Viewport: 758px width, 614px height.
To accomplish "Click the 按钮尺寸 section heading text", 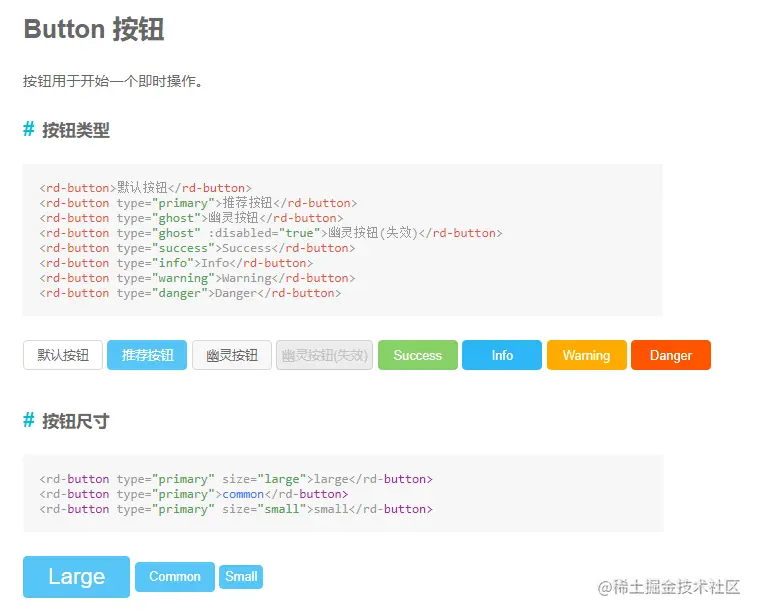I will [76, 421].
